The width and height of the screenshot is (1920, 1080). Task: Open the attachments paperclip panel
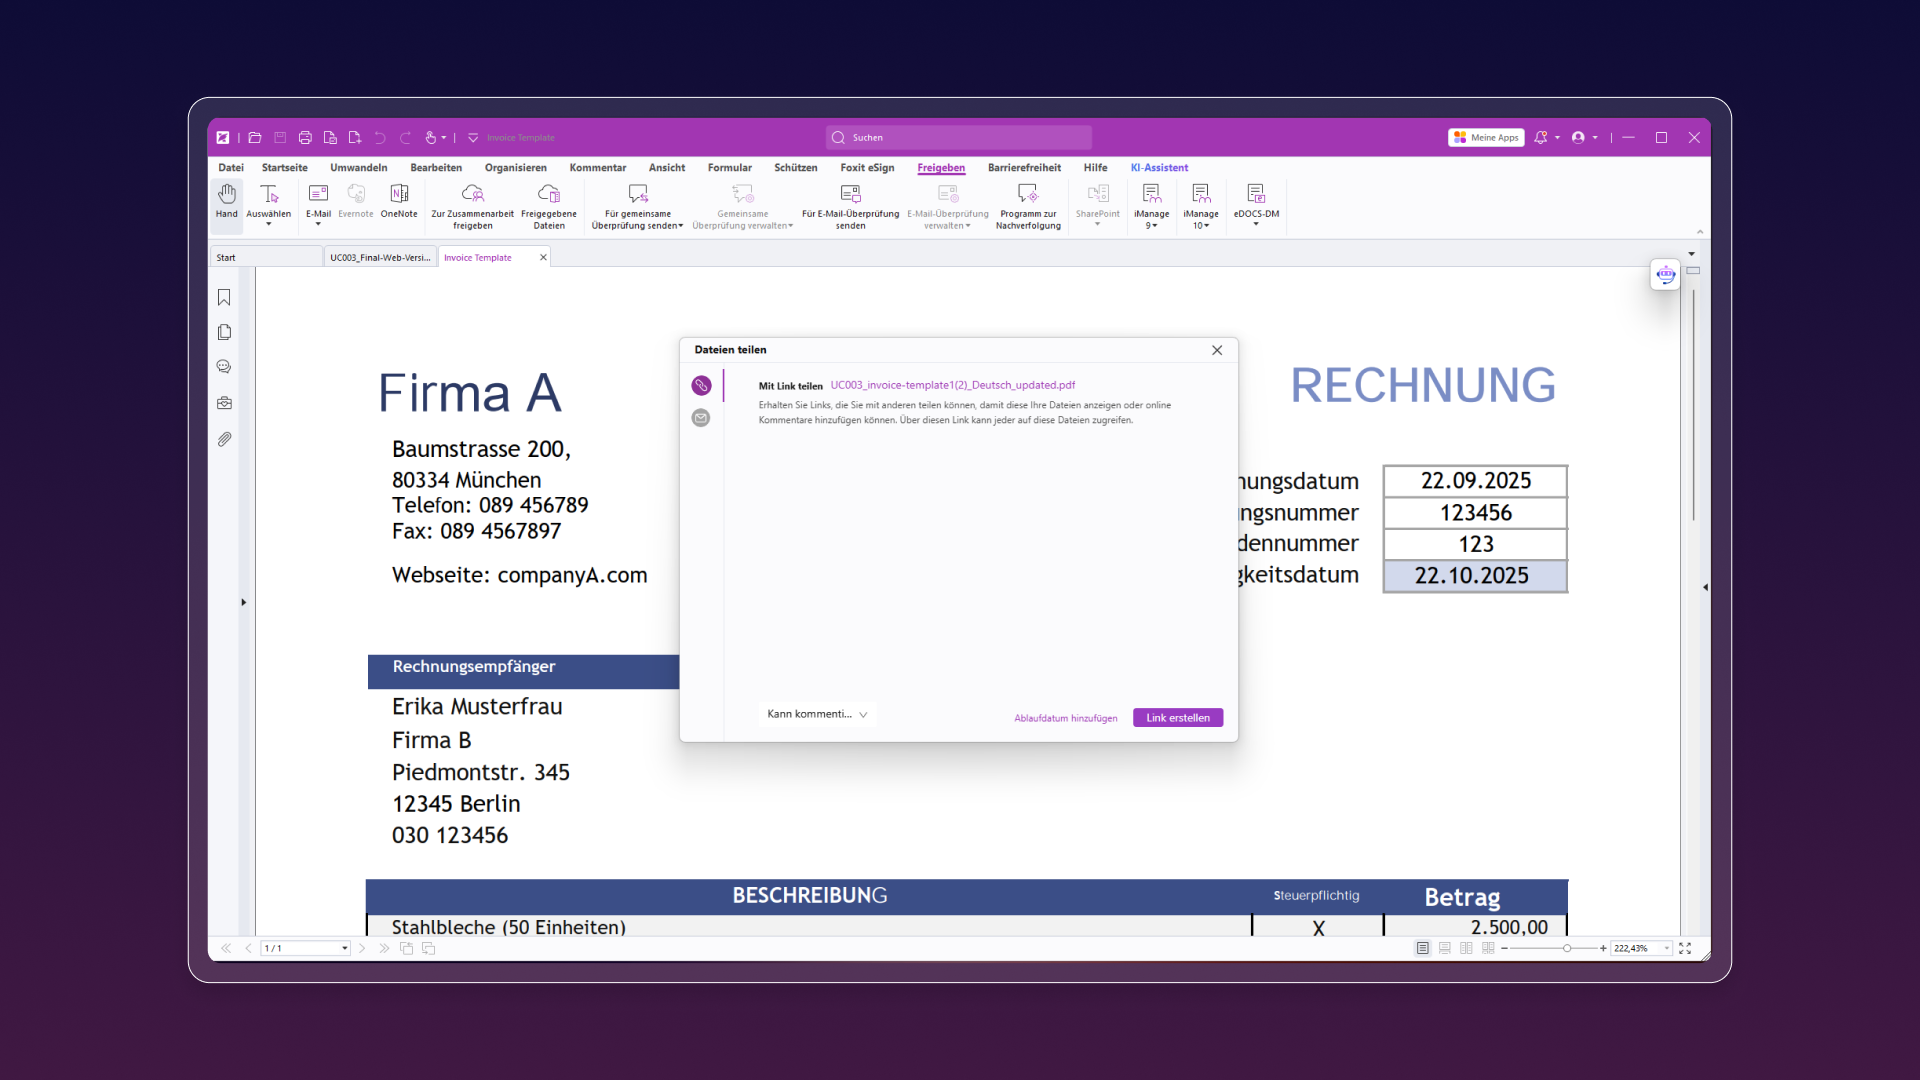[224, 439]
